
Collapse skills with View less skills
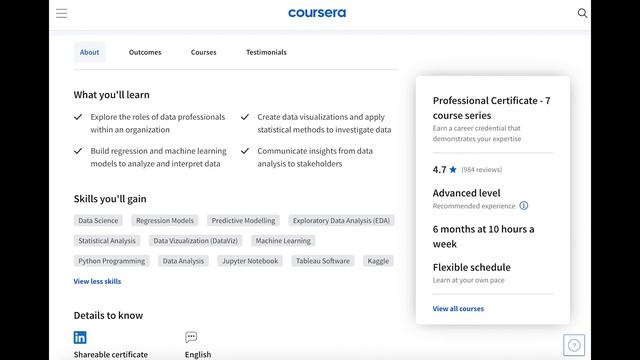coord(97,281)
